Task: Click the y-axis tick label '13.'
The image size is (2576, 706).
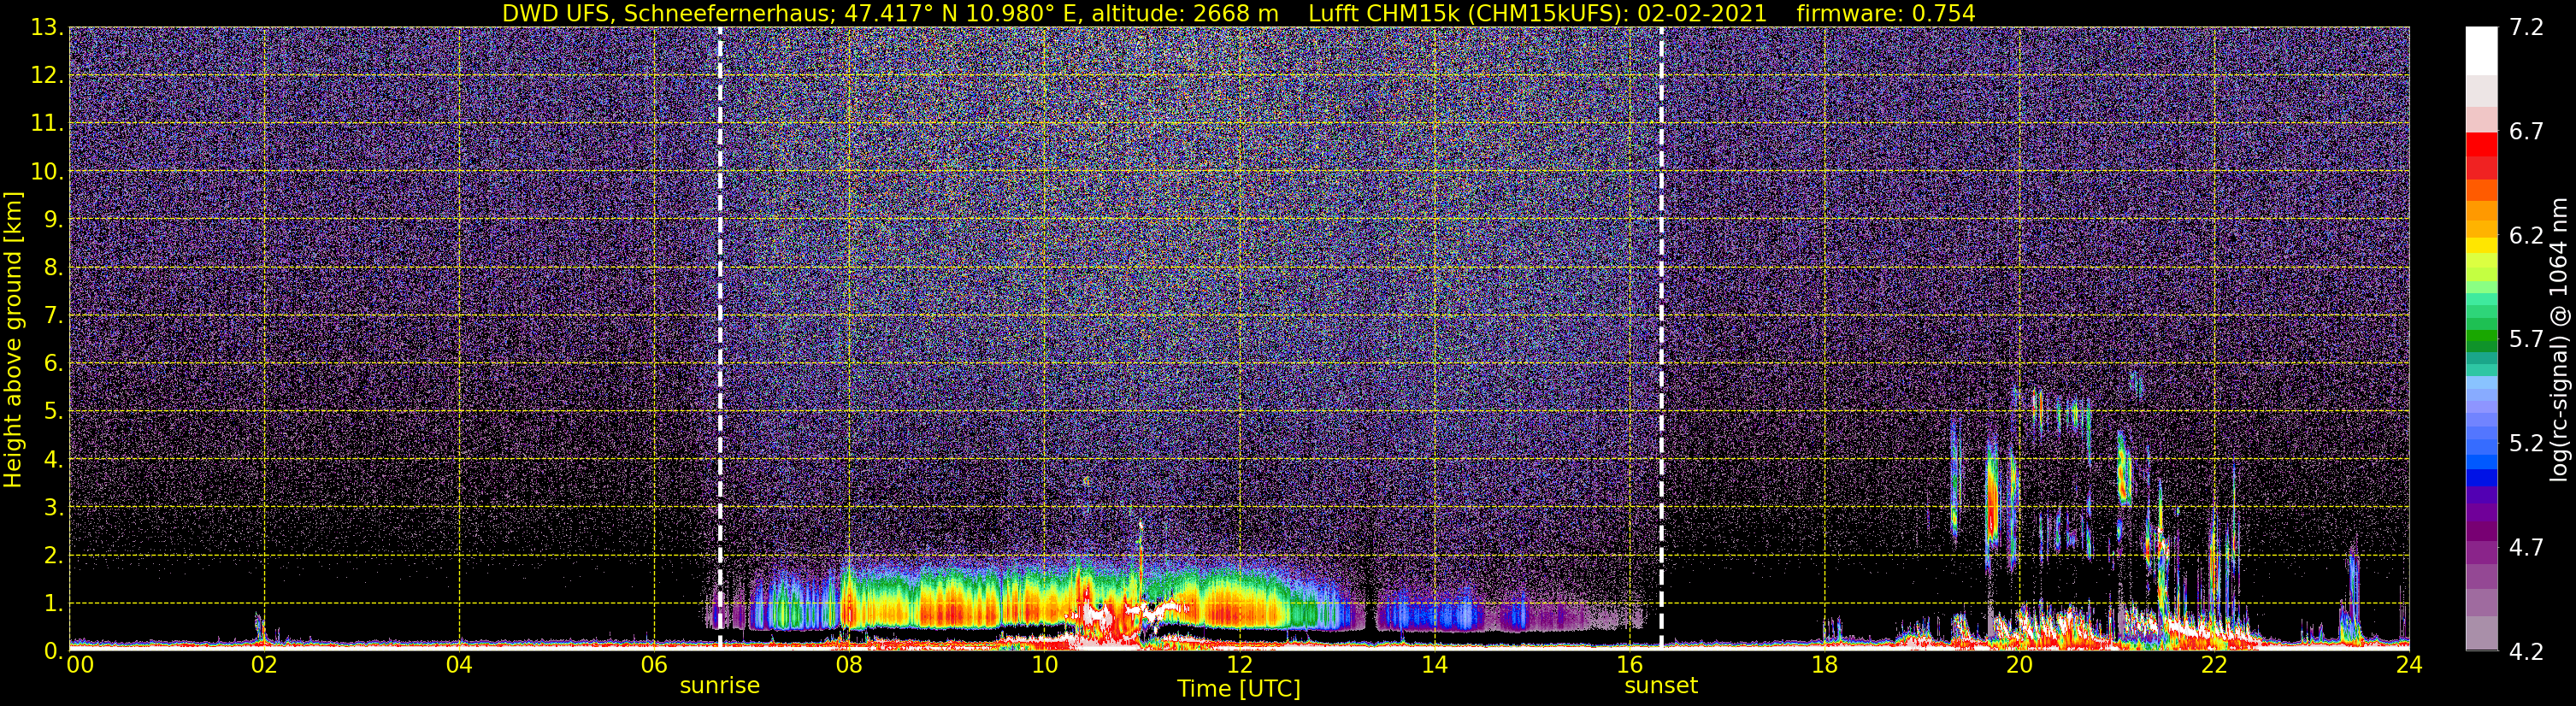Action: pos(47,27)
